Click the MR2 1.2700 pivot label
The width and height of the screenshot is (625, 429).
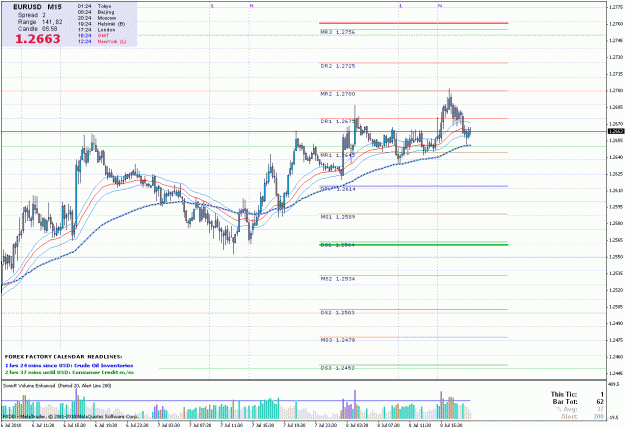coord(338,94)
